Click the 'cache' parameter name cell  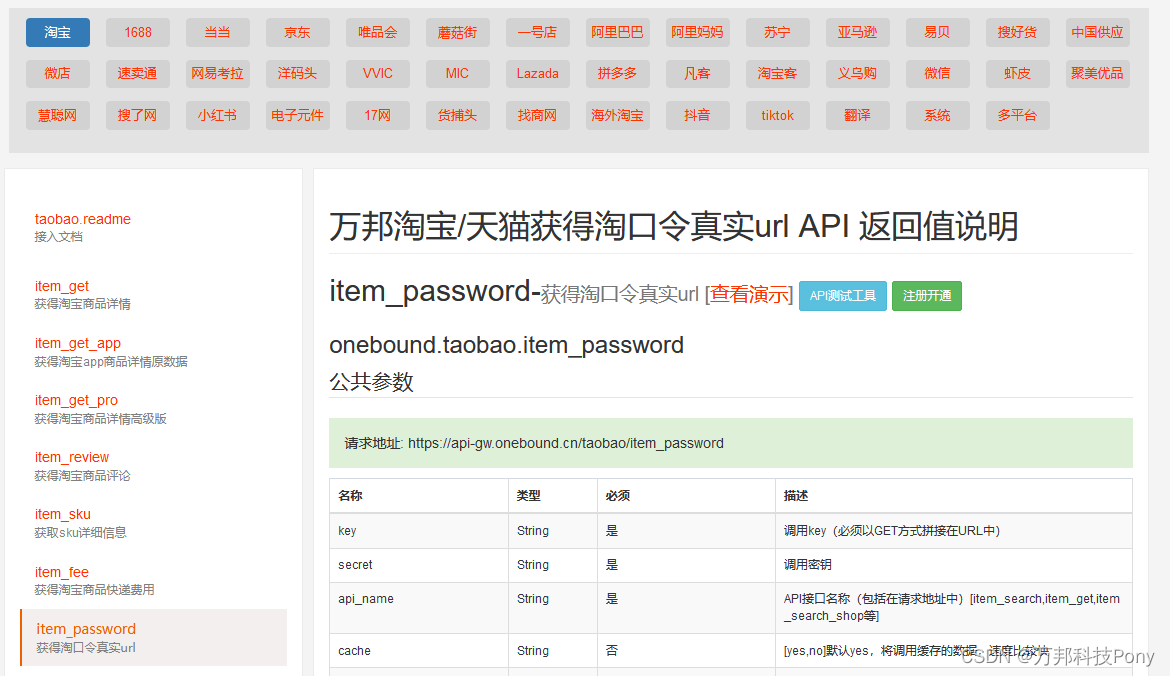tap(419, 651)
